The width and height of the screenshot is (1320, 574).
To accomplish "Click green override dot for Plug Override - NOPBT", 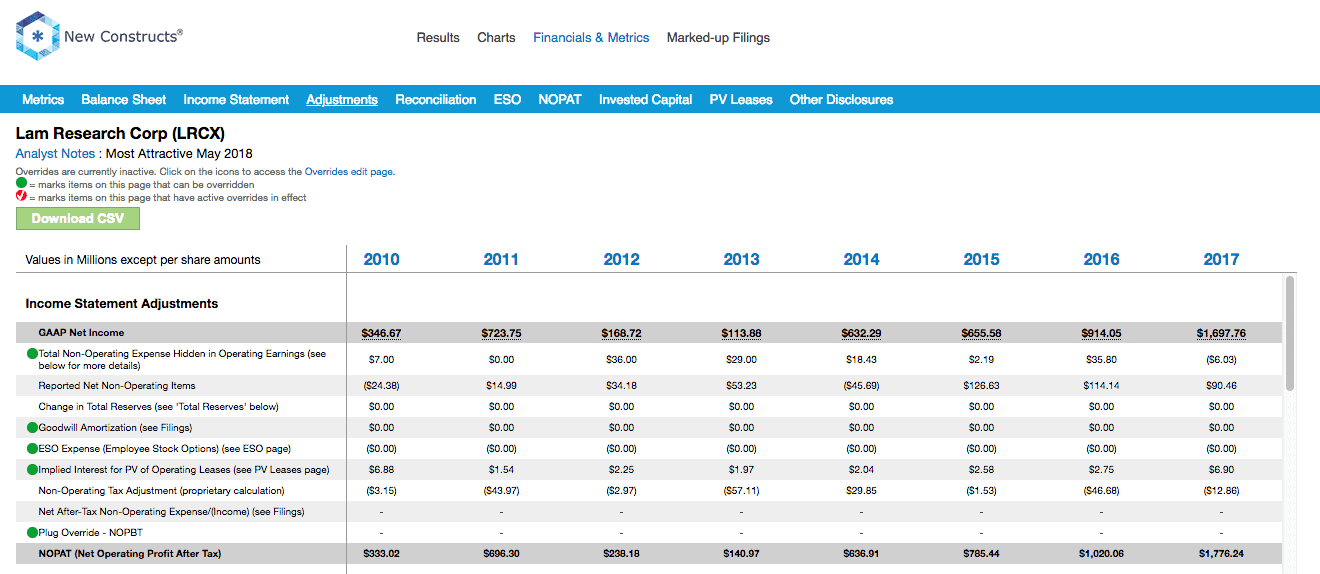I will [33, 532].
